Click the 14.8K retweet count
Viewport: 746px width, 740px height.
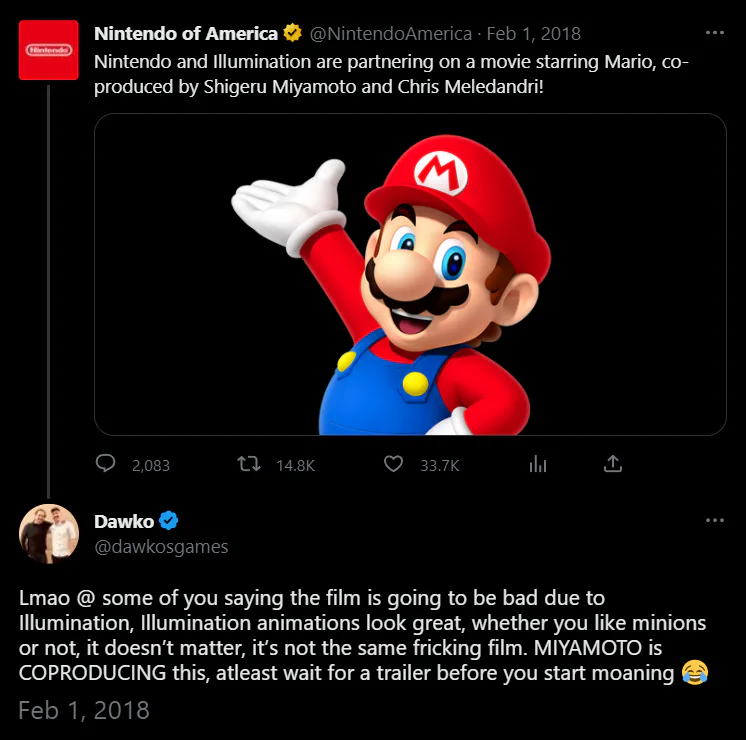[x=295, y=465]
